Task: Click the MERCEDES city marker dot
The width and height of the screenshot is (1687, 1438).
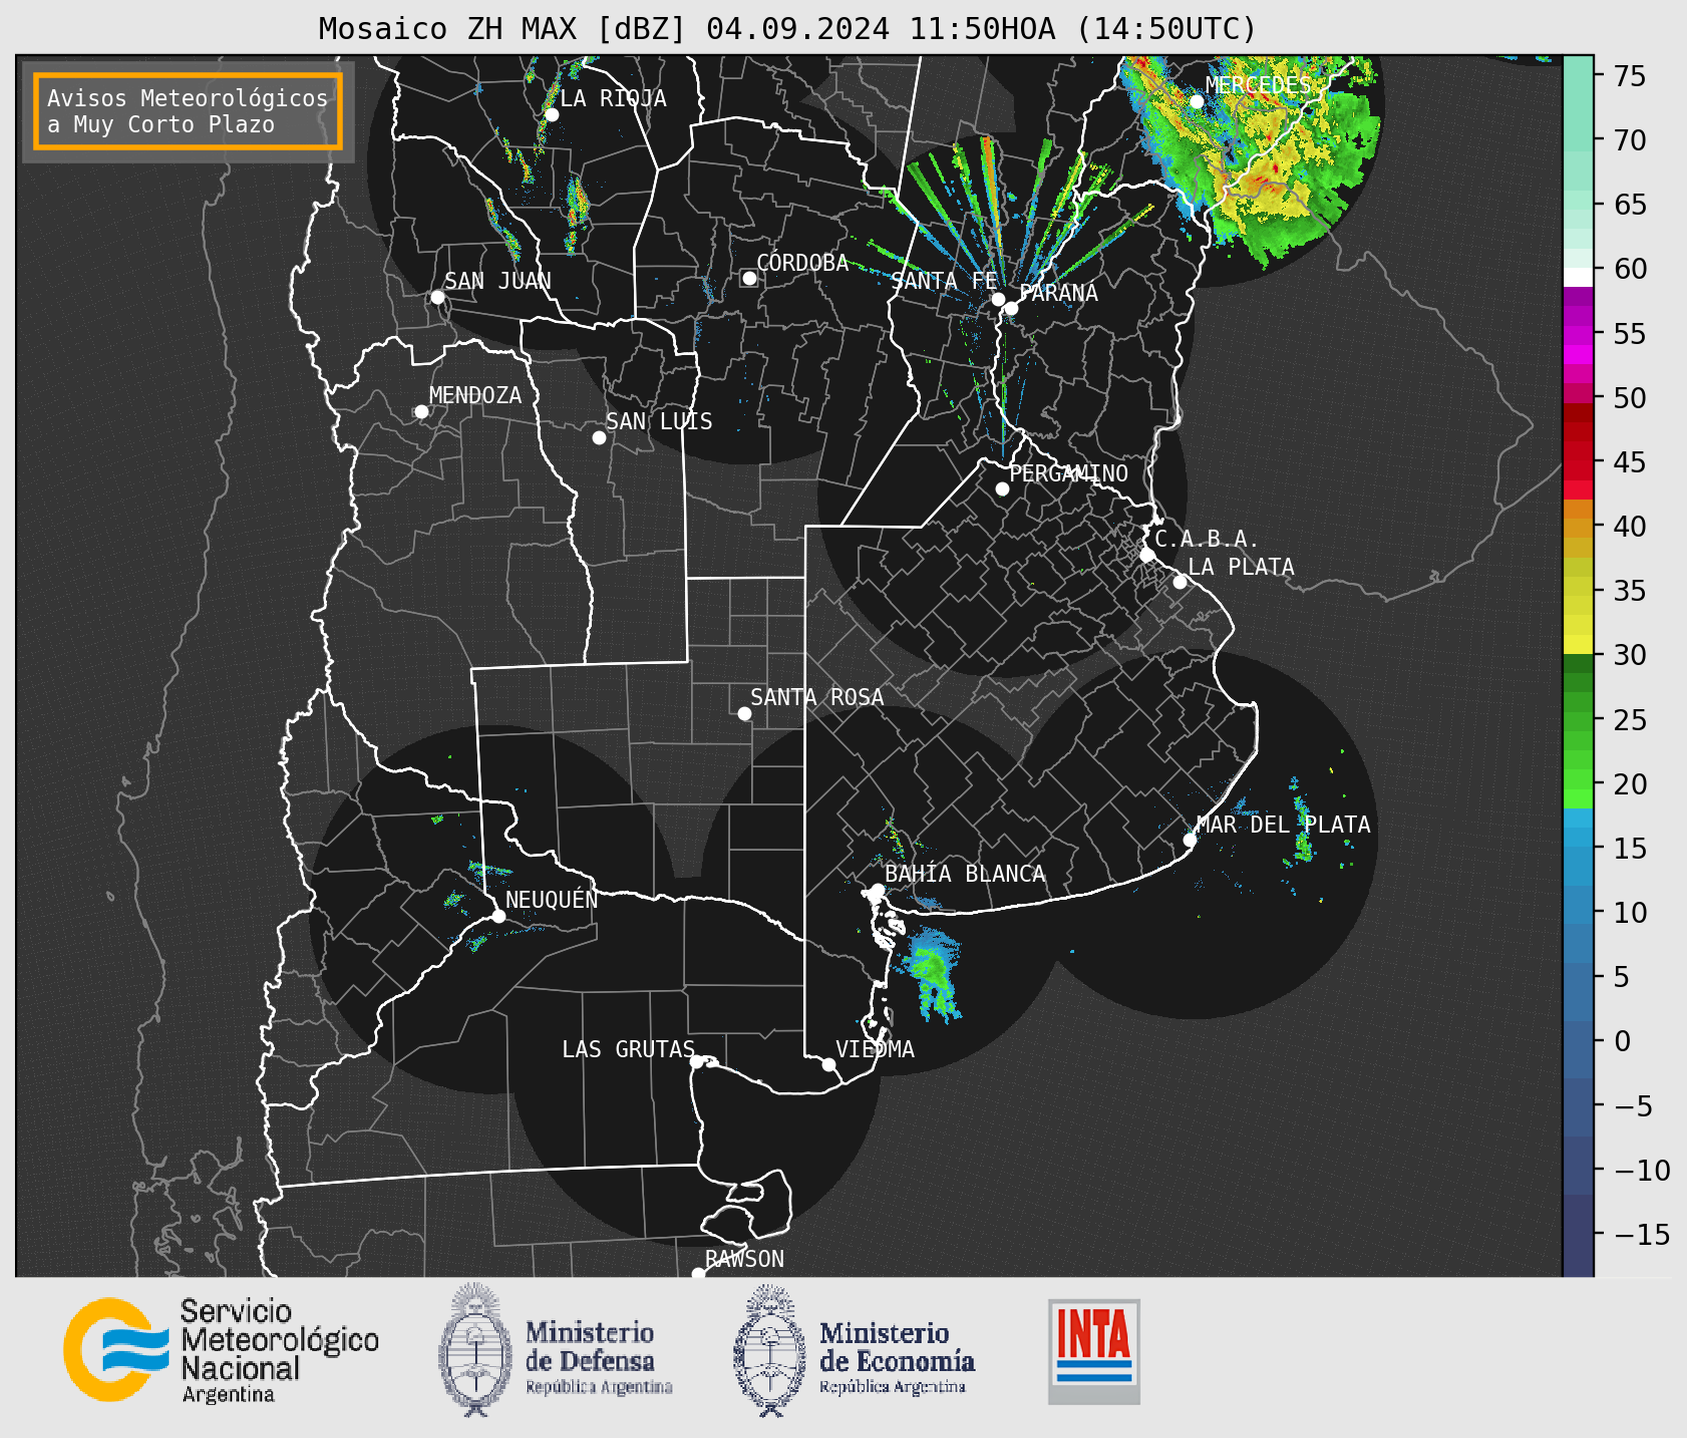Action: click(1196, 102)
